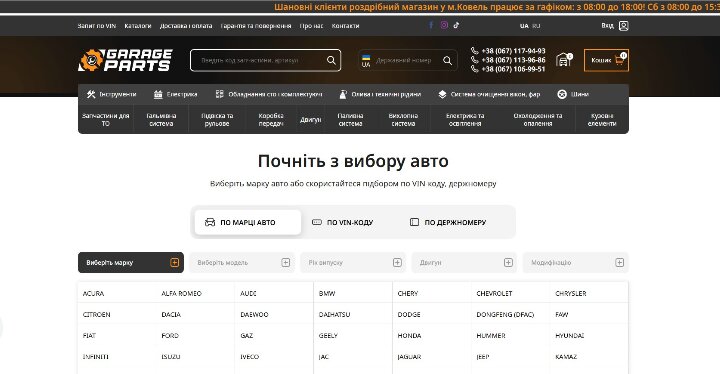Choose the DODGE brand
The height and width of the screenshot is (374, 720).
click(x=409, y=314)
